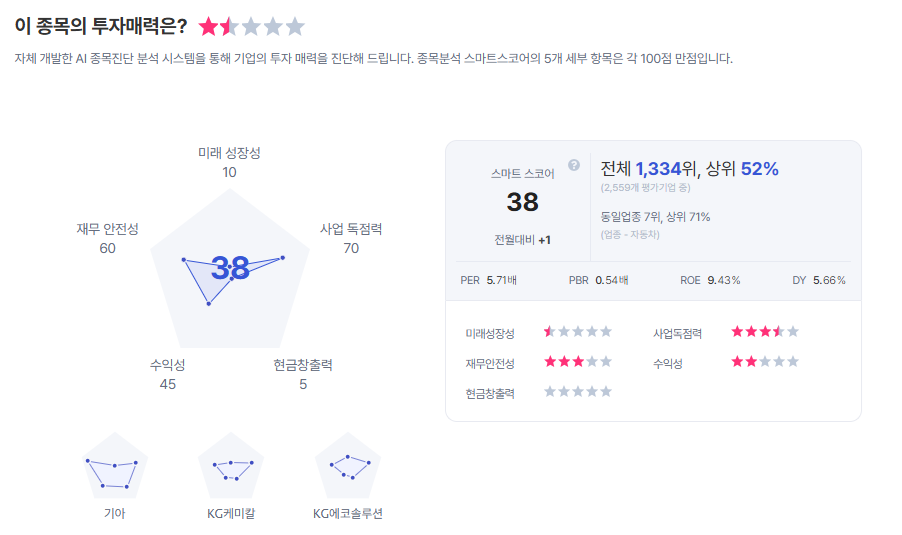The height and width of the screenshot is (535, 902).
Task: Click the smart score help question icon
Action: (x=574, y=165)
